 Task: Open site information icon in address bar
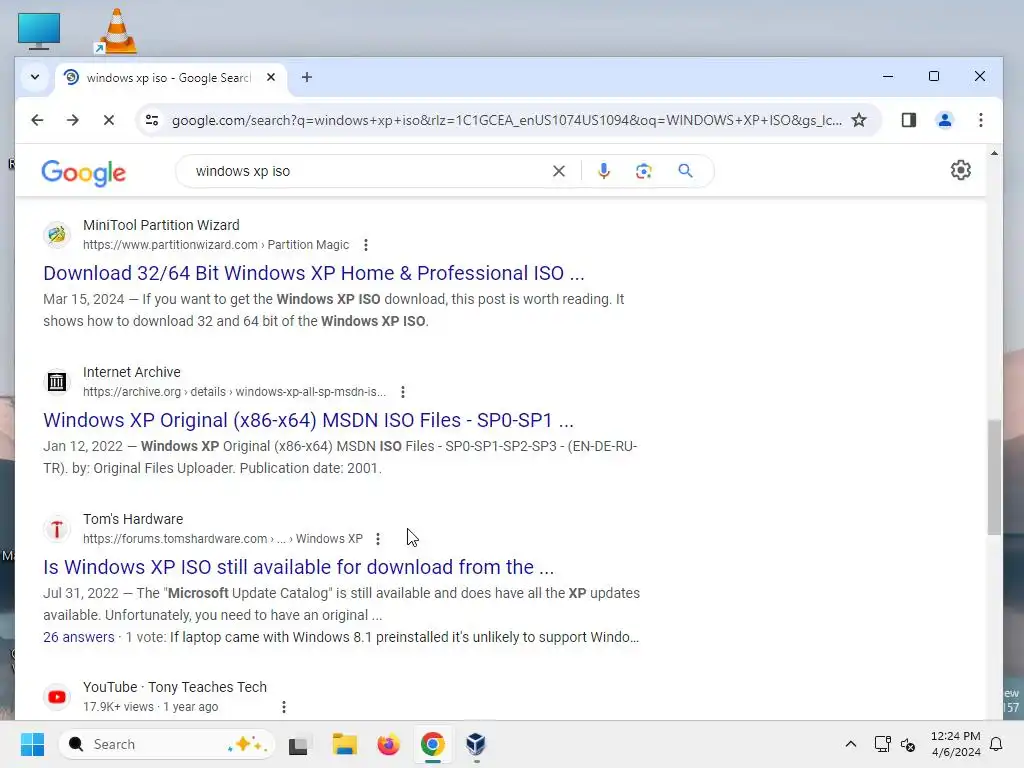click(x=152, y=120)
